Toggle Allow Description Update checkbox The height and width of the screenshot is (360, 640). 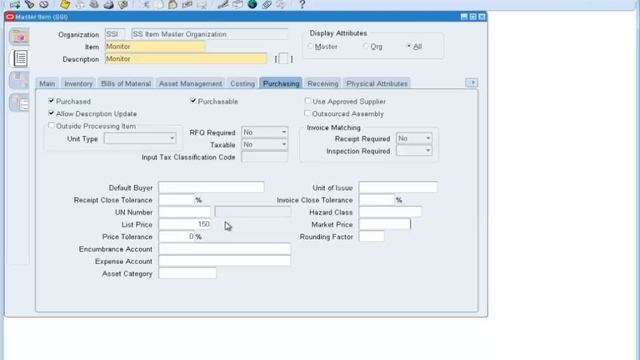point(51,113)
